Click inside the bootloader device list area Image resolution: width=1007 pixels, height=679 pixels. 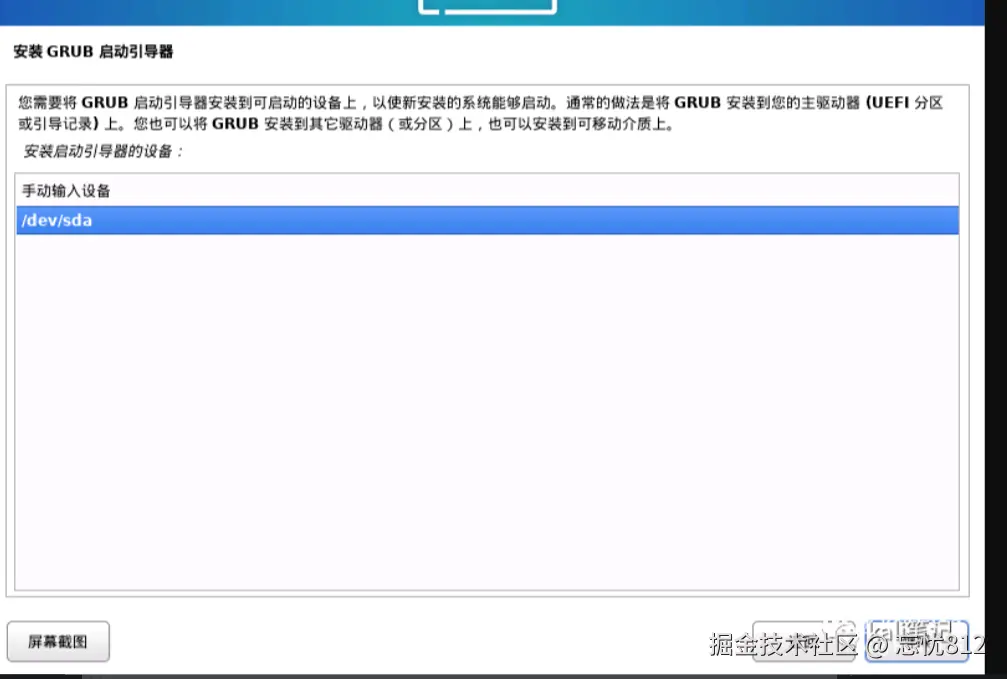486,400
